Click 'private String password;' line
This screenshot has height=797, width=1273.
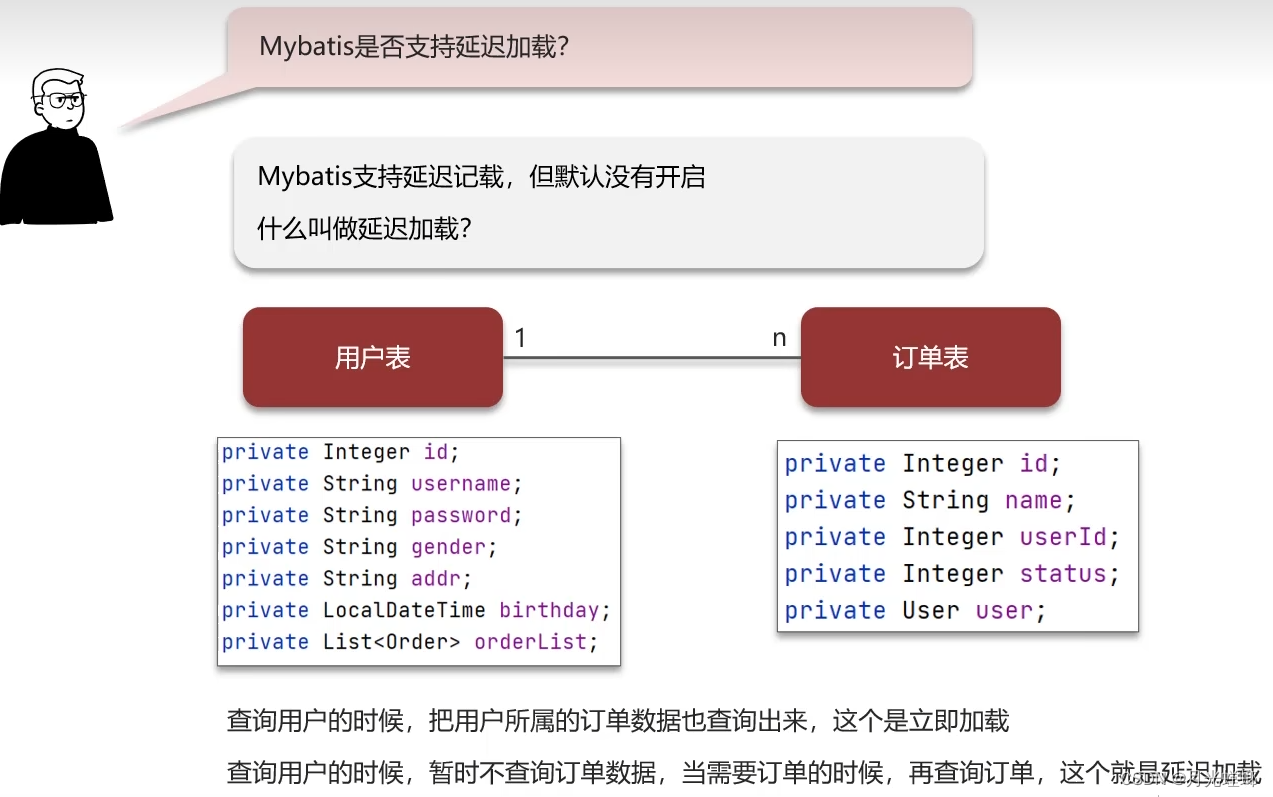[372, 516]
